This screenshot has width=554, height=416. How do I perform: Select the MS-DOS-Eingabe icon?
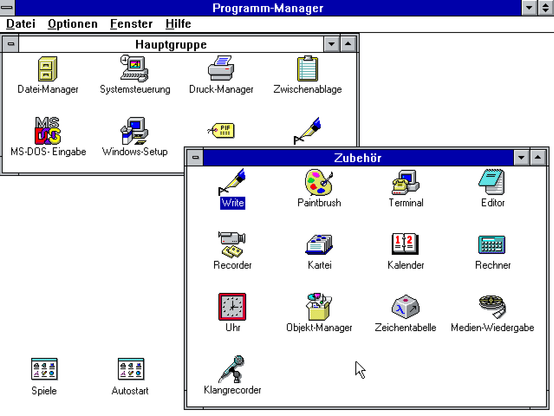48,131
